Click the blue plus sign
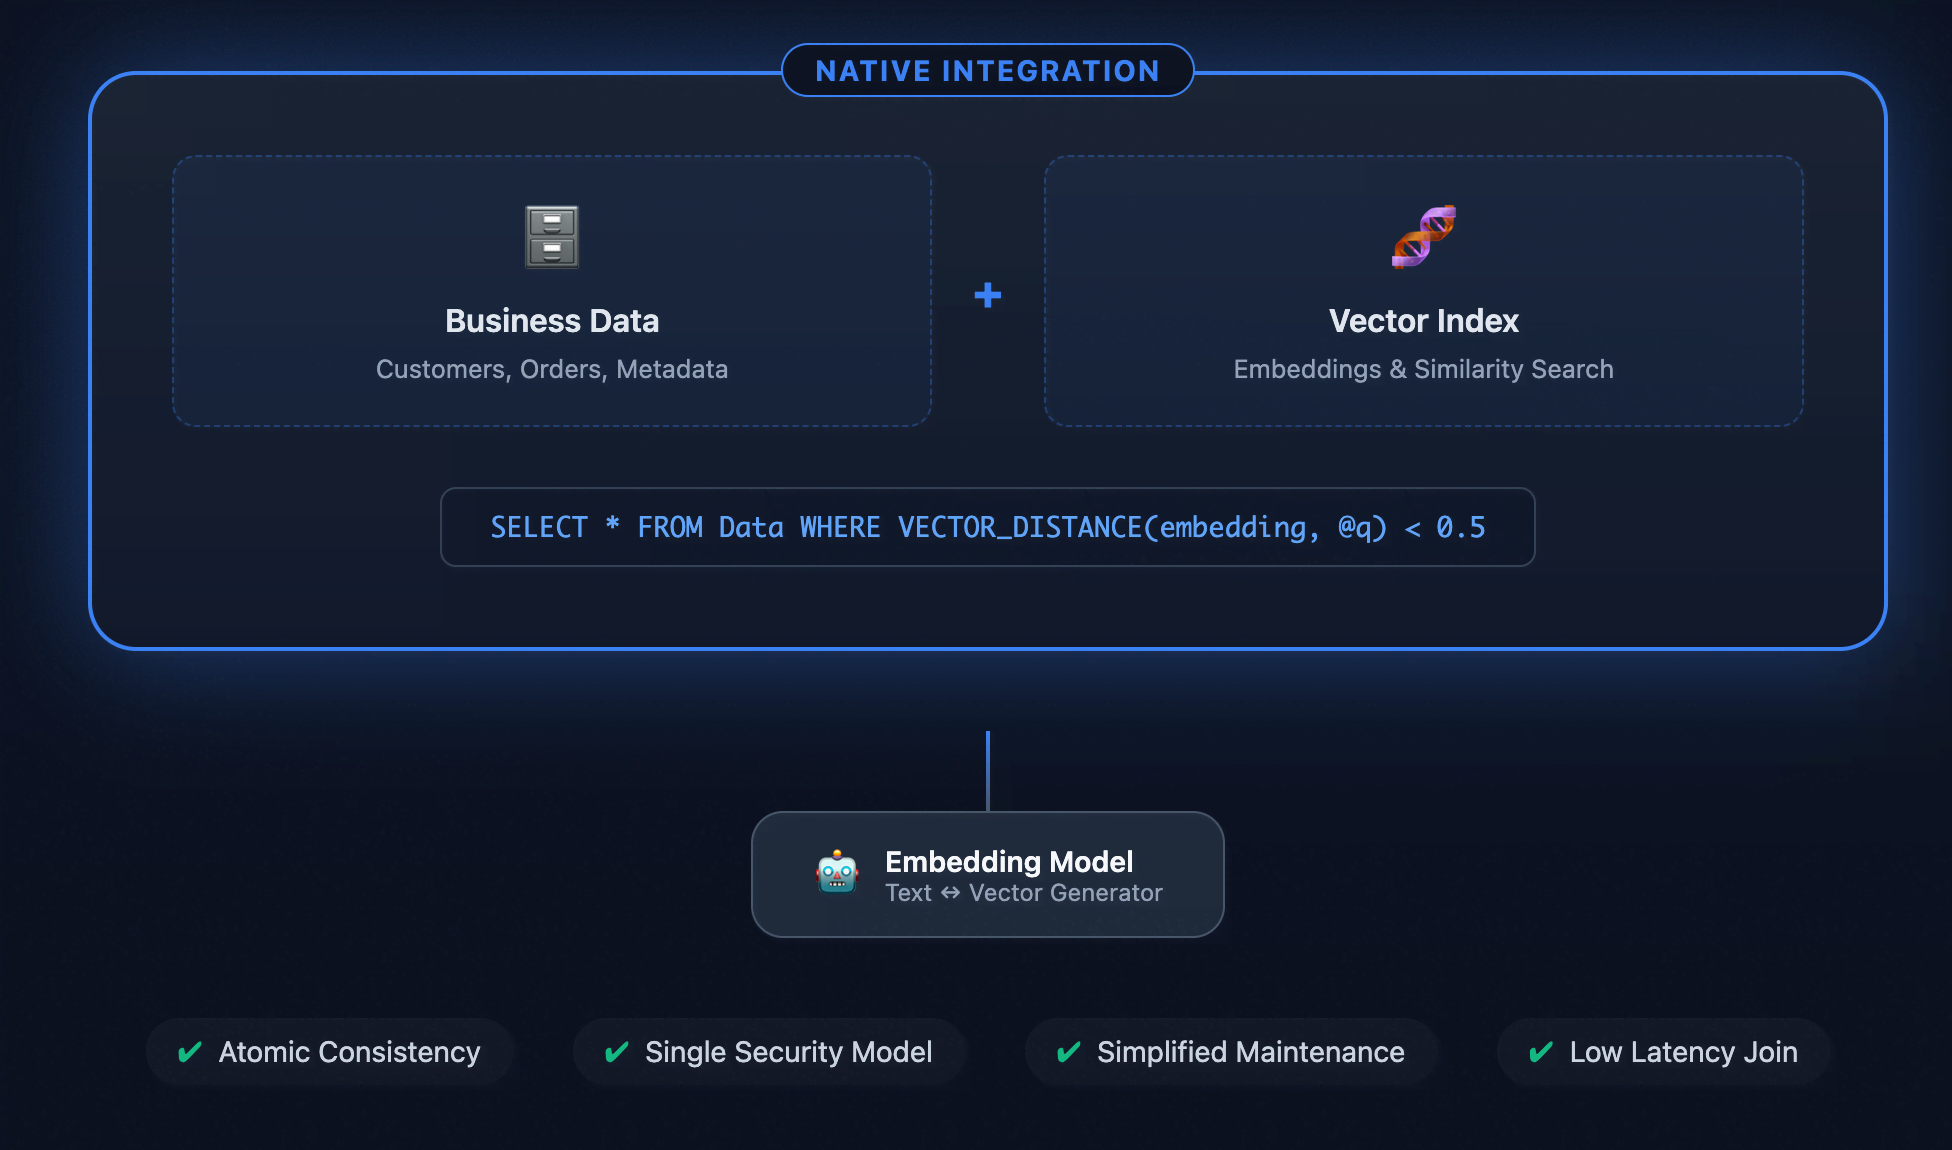 988,295
